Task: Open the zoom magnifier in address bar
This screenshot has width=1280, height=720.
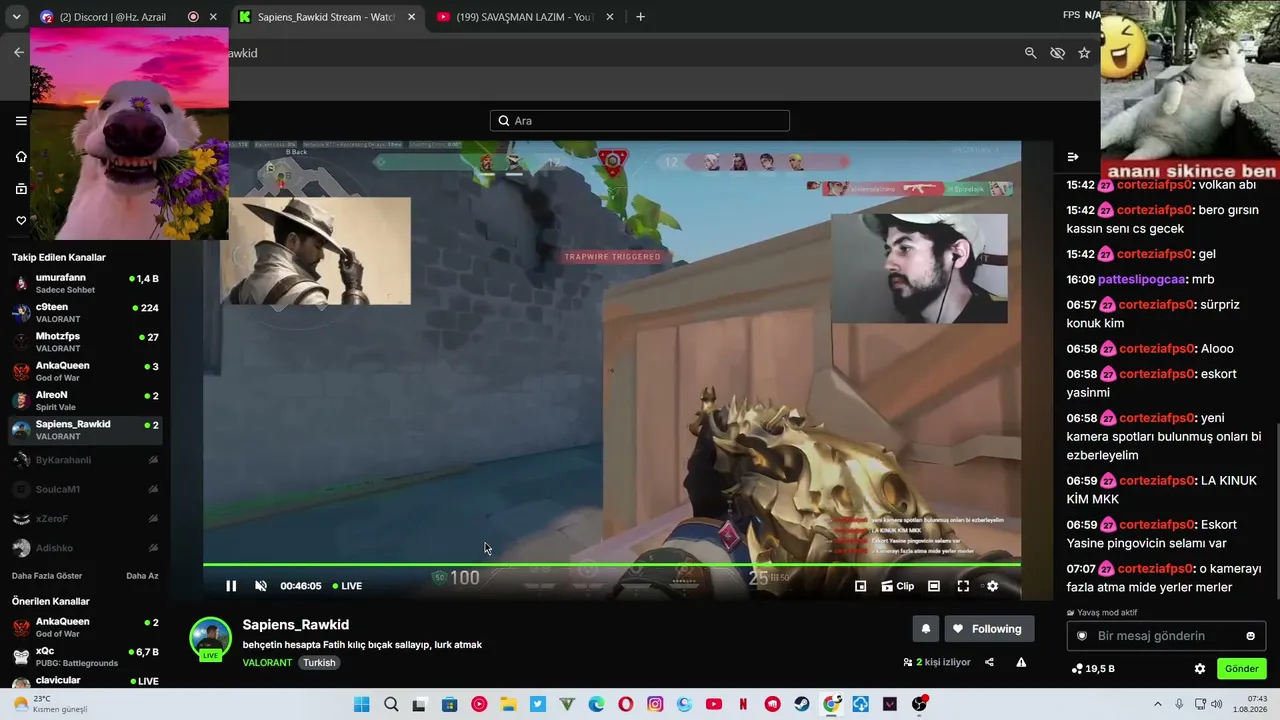Action: pos(1031,53)
